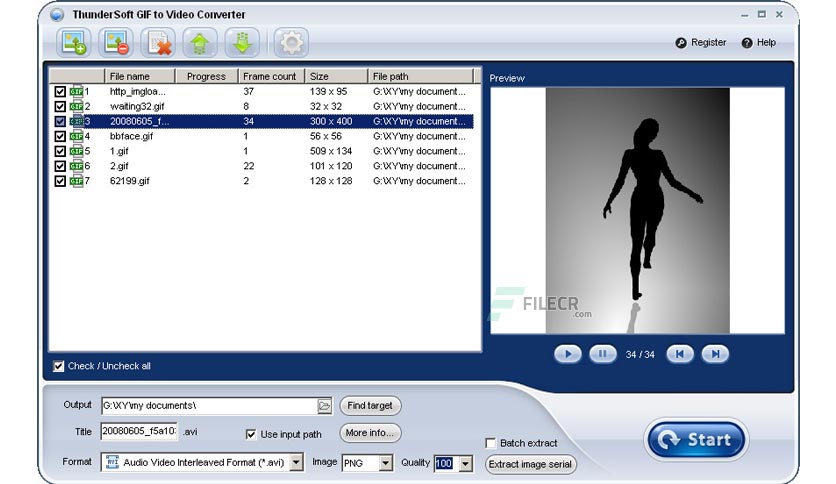Click the Register key icon
The image size is (836, 484).
[681, 43]
